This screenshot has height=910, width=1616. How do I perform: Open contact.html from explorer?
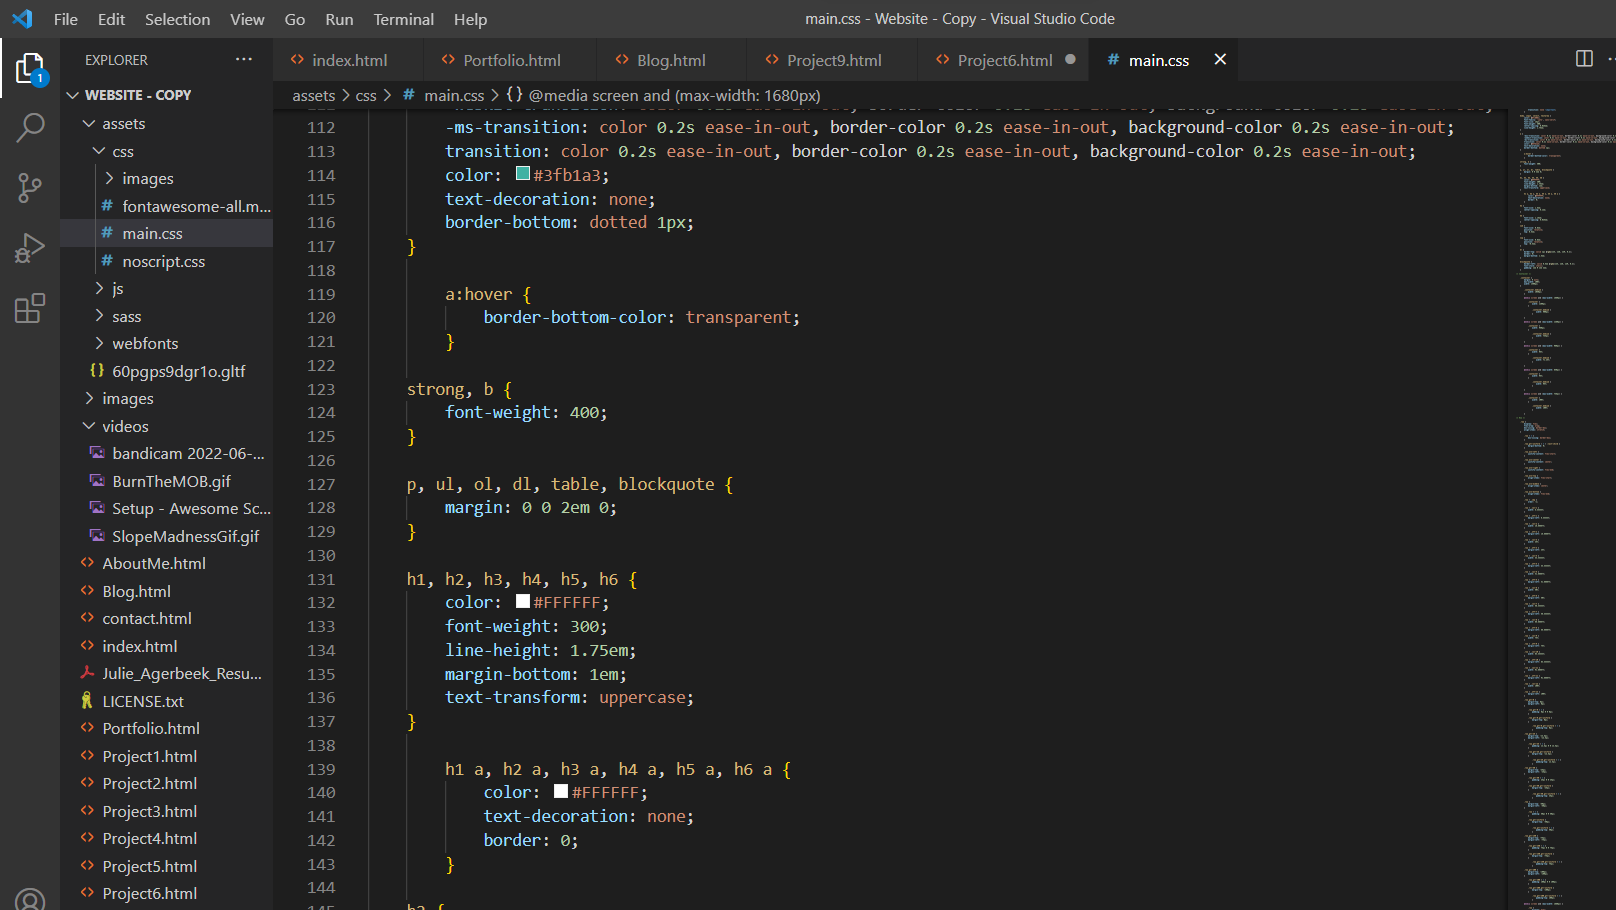[x=166, y=618]
